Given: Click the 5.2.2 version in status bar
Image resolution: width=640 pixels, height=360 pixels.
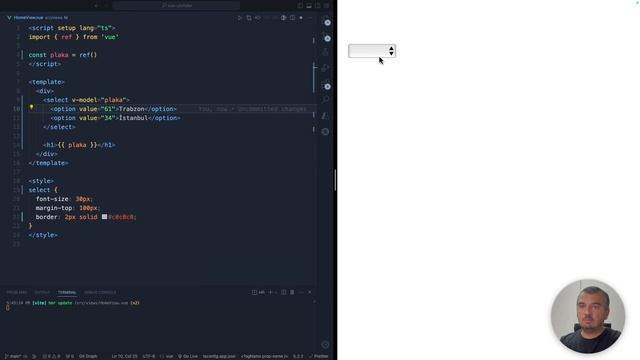Looking at the screenshot, I should [x=298, y=356].
